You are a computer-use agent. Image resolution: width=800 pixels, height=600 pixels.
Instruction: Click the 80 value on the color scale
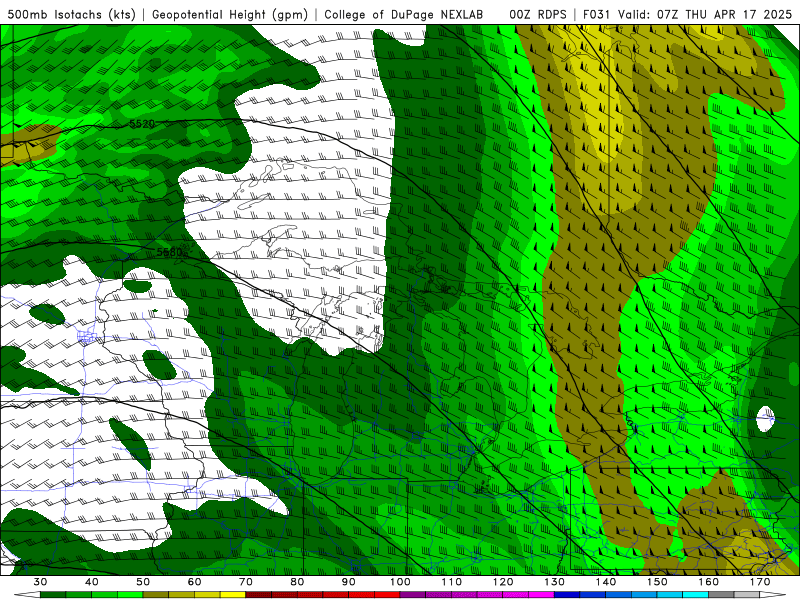297,582
